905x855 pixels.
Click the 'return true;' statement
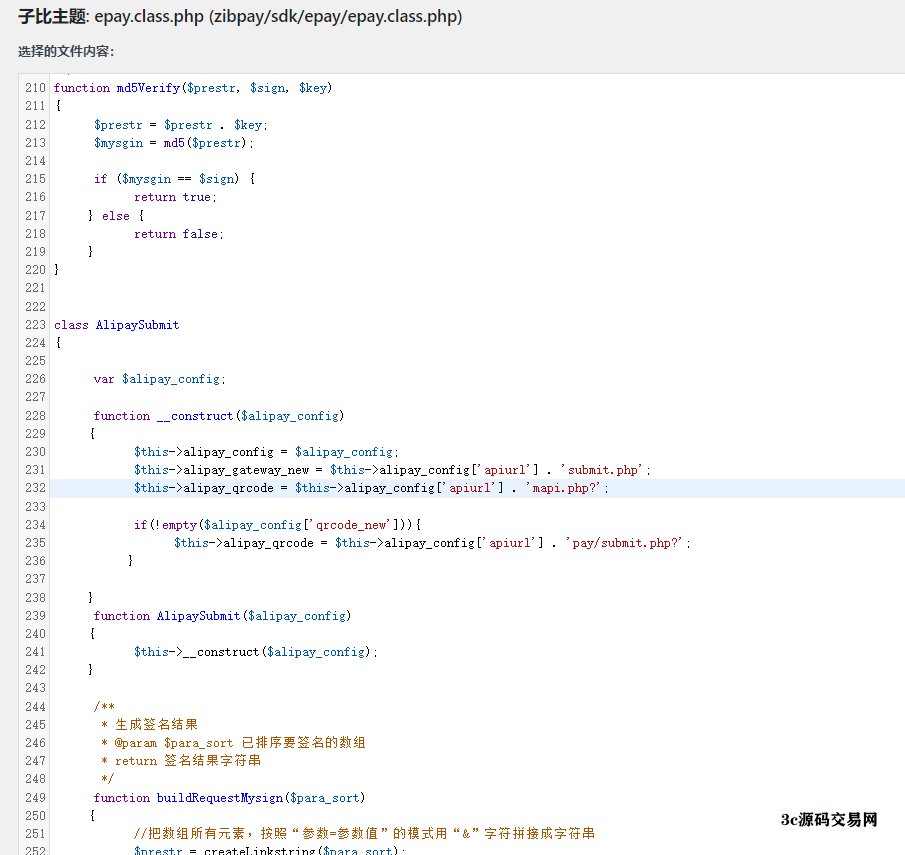click(x=175, y=197)
